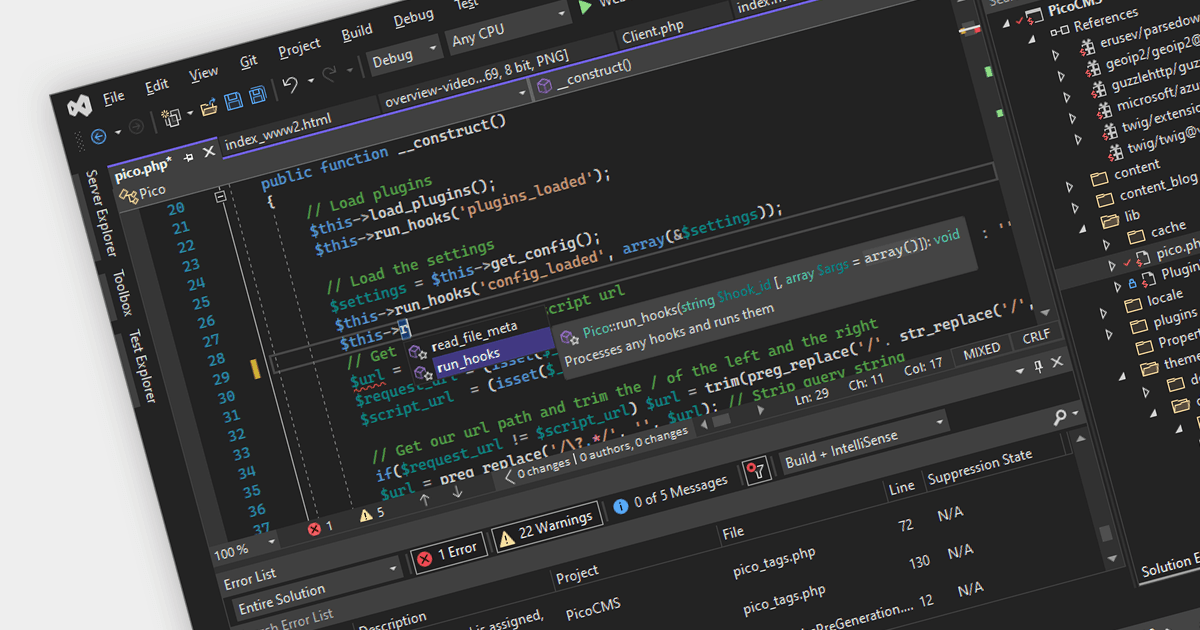
Task: Open the Debug menu
Action: [x=413, y=18]
